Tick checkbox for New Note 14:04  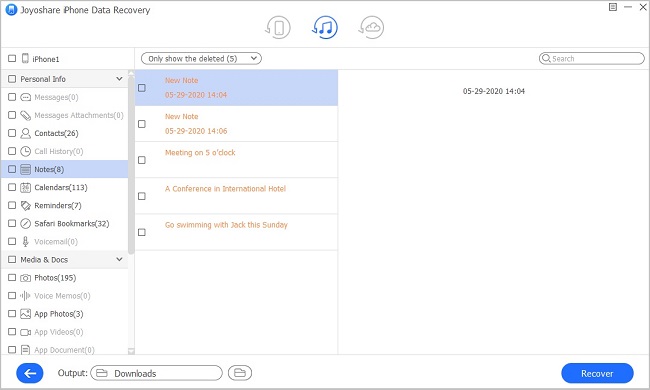142,88
